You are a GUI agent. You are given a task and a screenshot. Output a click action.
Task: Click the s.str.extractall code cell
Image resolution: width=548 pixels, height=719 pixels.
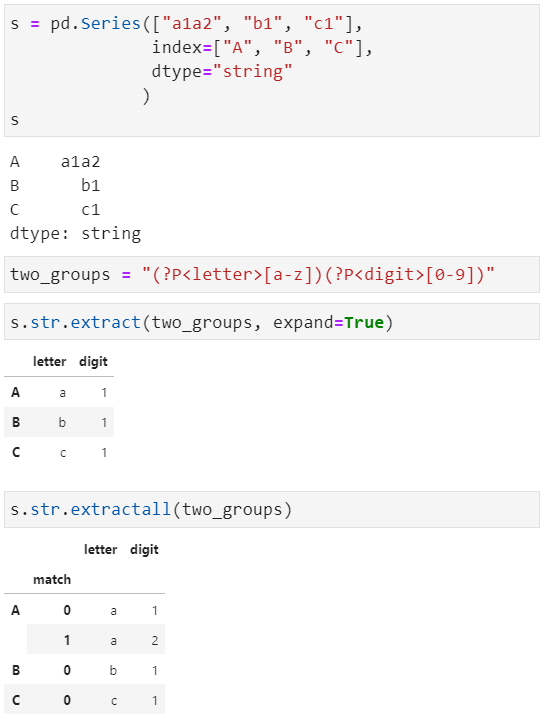click(x=272, y=509)
